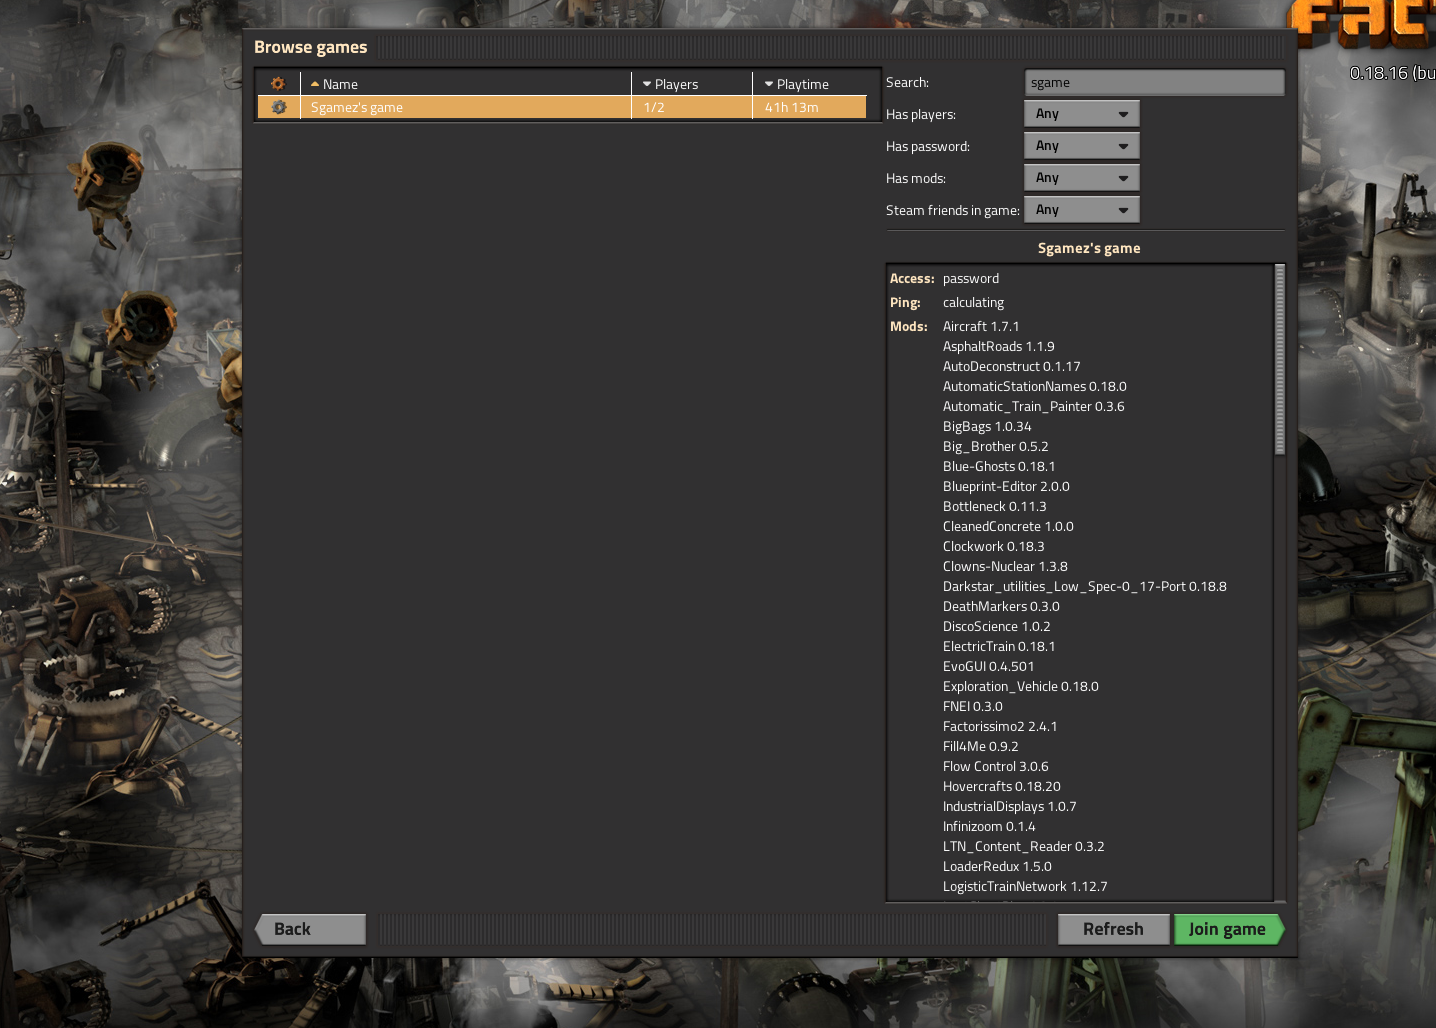1436x1028 pixels.
Task: Click the DiscoScience 1.0.2 entry
Action: 996,626
